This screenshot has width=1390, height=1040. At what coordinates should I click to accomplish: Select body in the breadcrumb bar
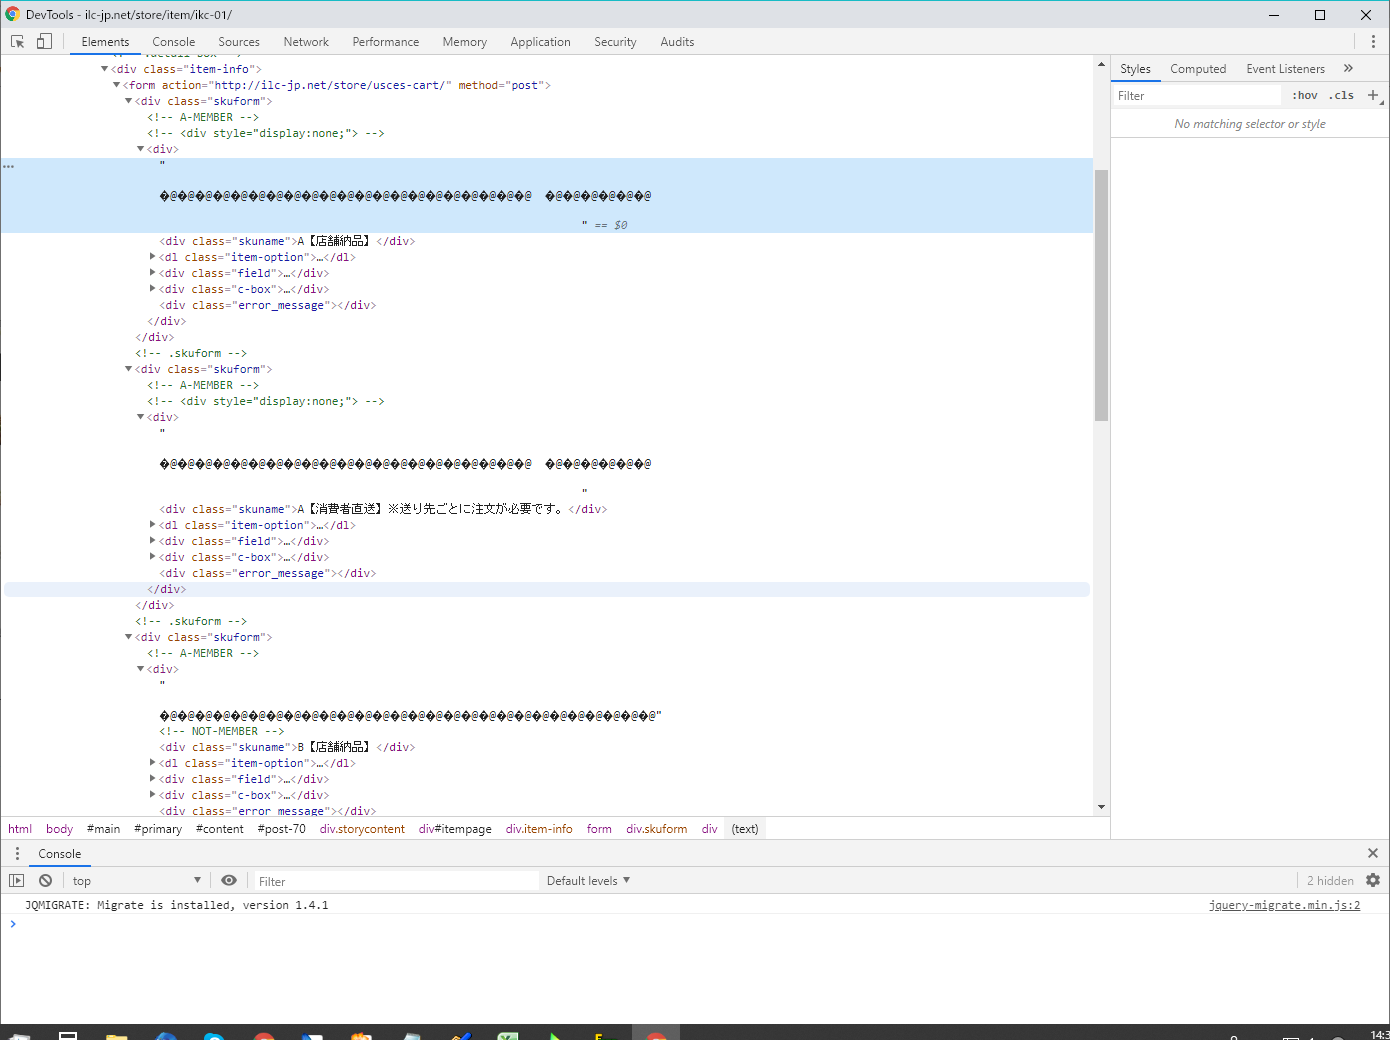click(60, 829)
